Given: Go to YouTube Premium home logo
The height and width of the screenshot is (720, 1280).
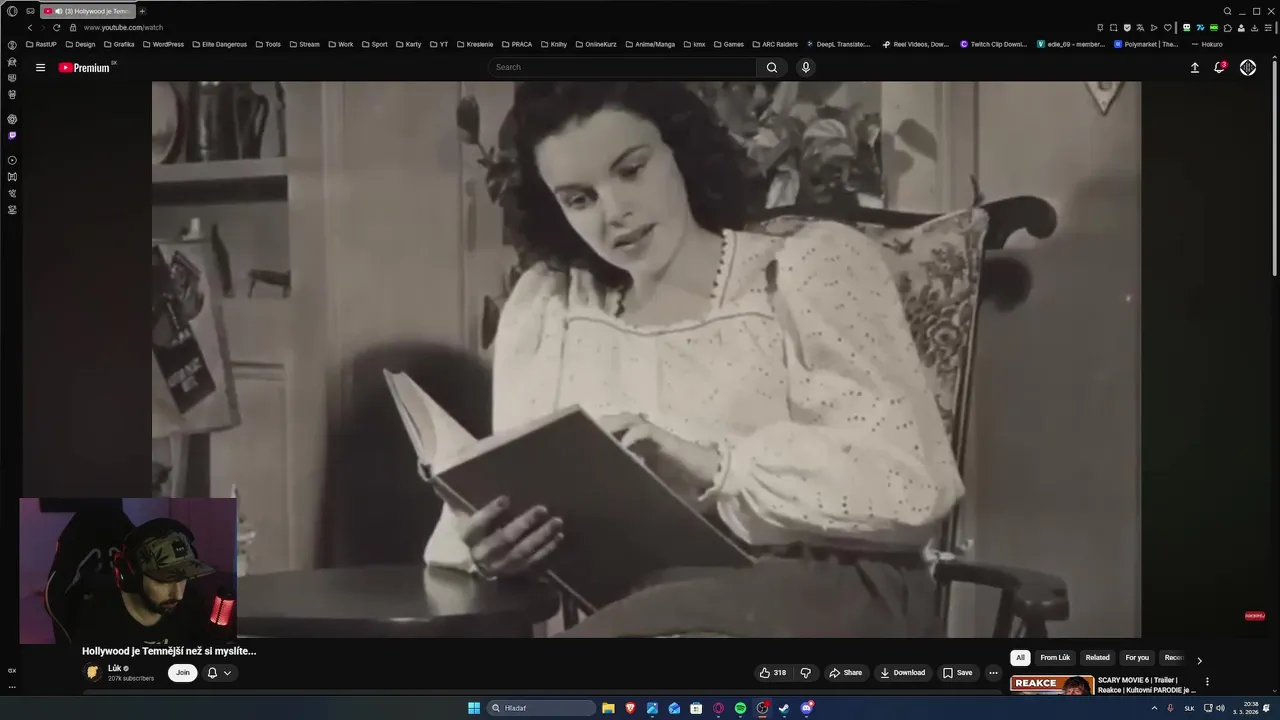Looking at the screenshot, I should [x=84, y=68].
